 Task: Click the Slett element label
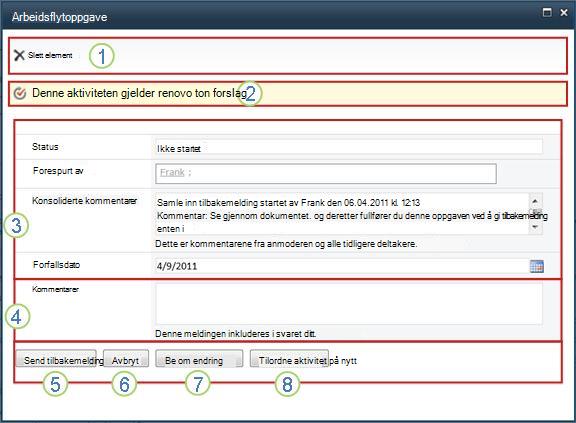[50, 55]
